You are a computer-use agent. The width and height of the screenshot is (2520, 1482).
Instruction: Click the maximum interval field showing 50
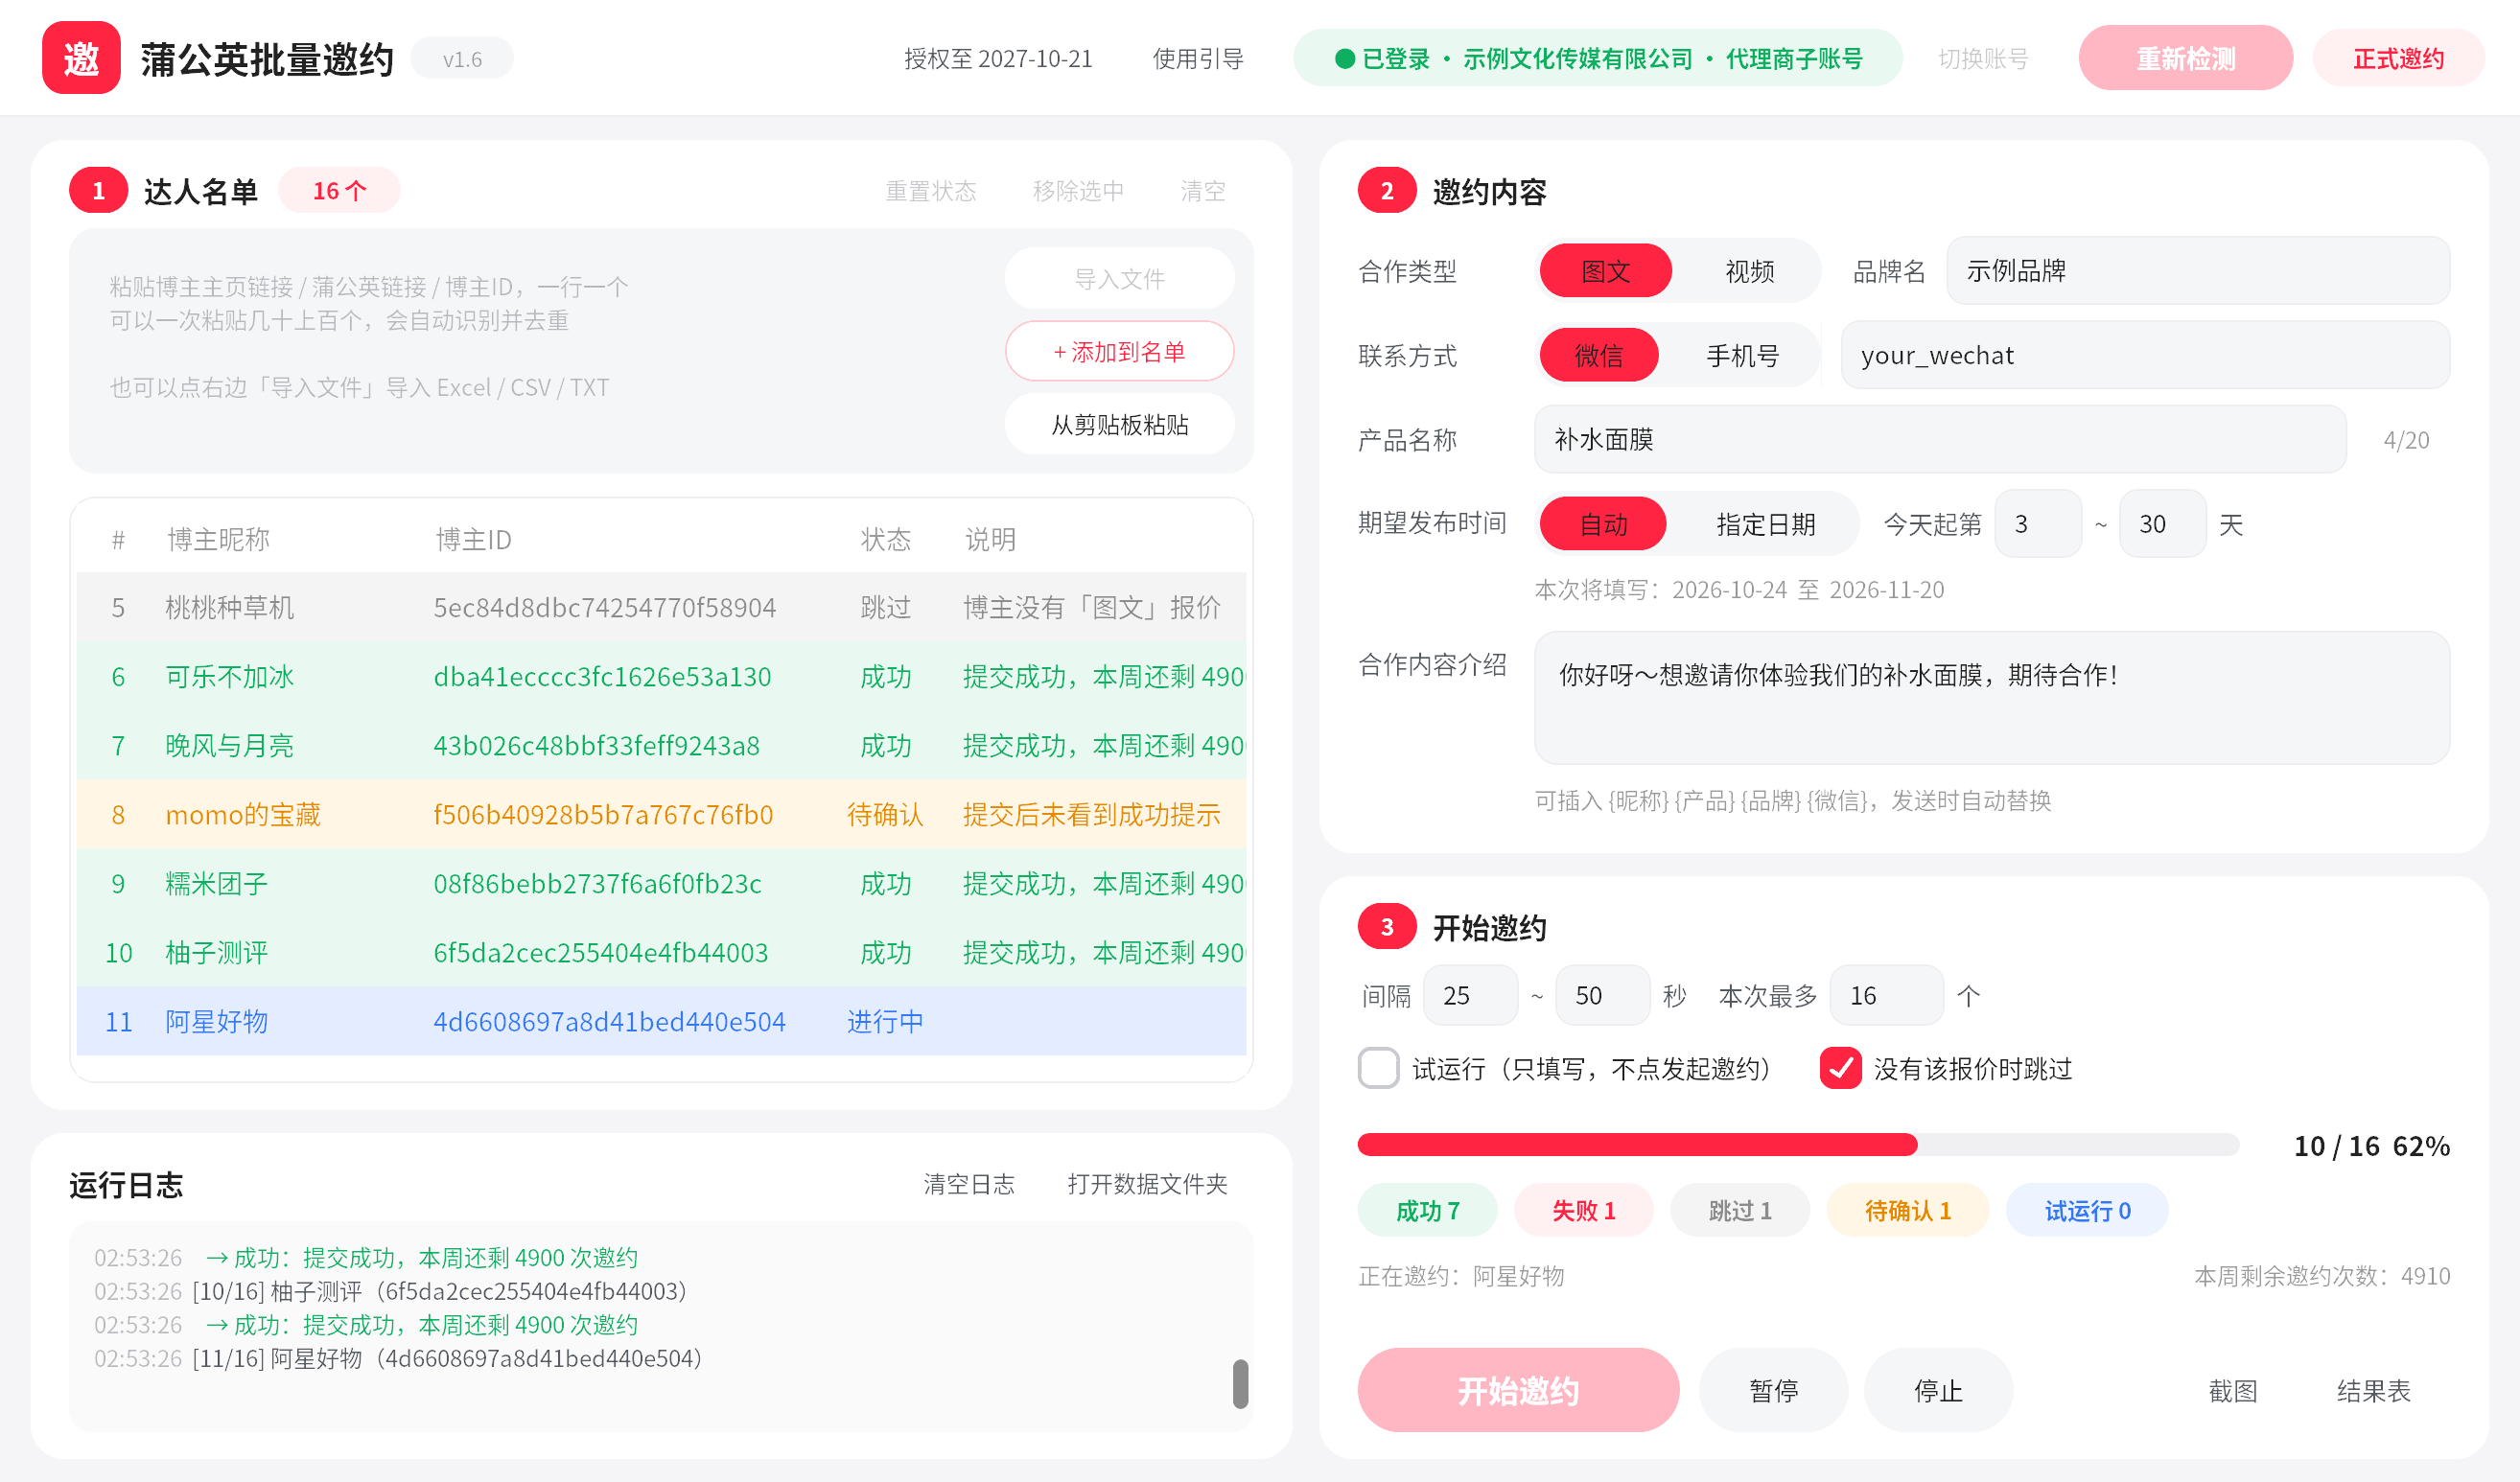click(1602, 995)
